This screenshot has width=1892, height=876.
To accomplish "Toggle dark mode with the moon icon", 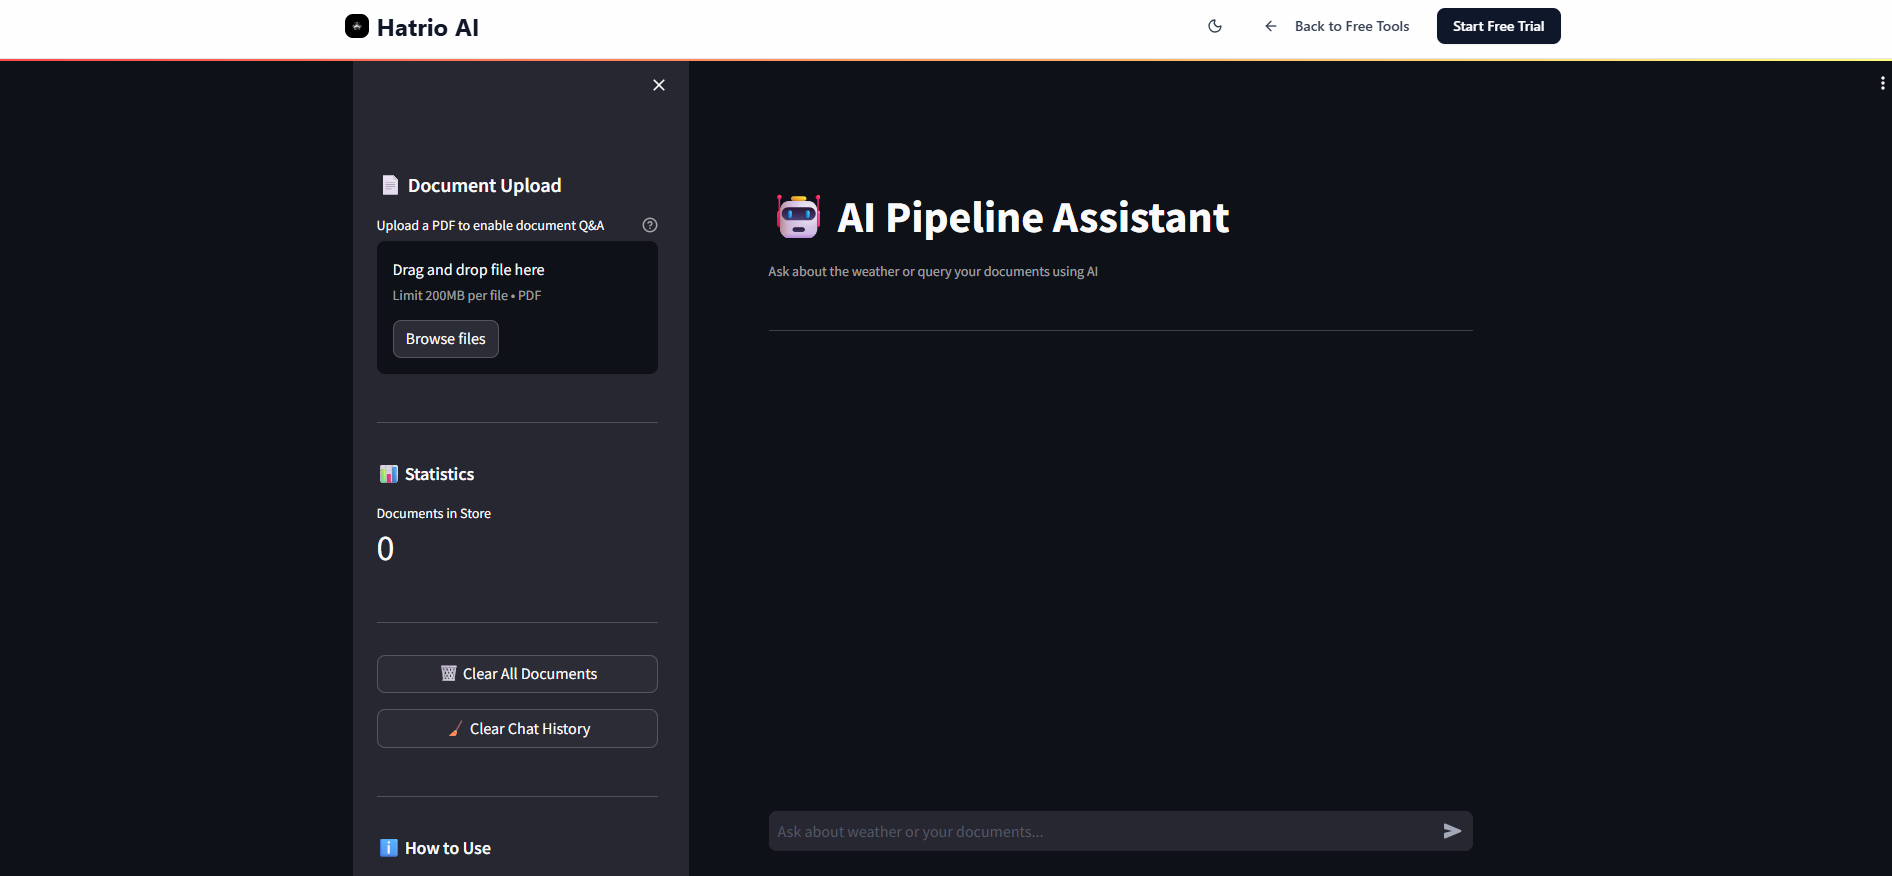I will [1215, 26].
